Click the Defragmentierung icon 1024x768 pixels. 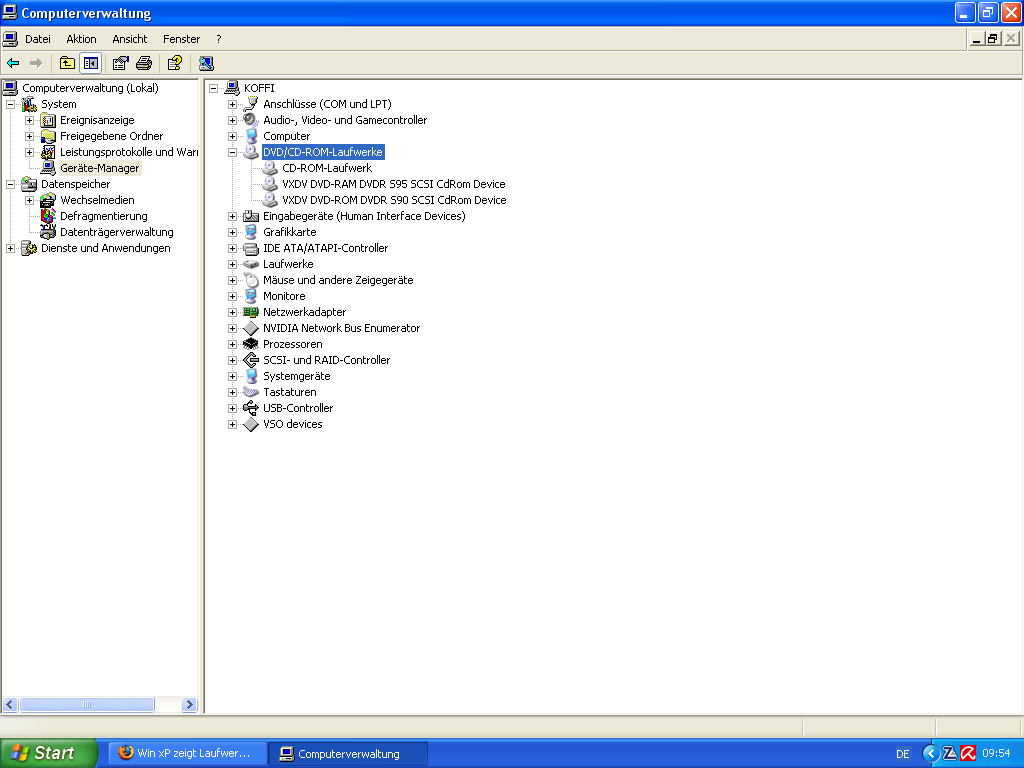(x=48, y=216)
